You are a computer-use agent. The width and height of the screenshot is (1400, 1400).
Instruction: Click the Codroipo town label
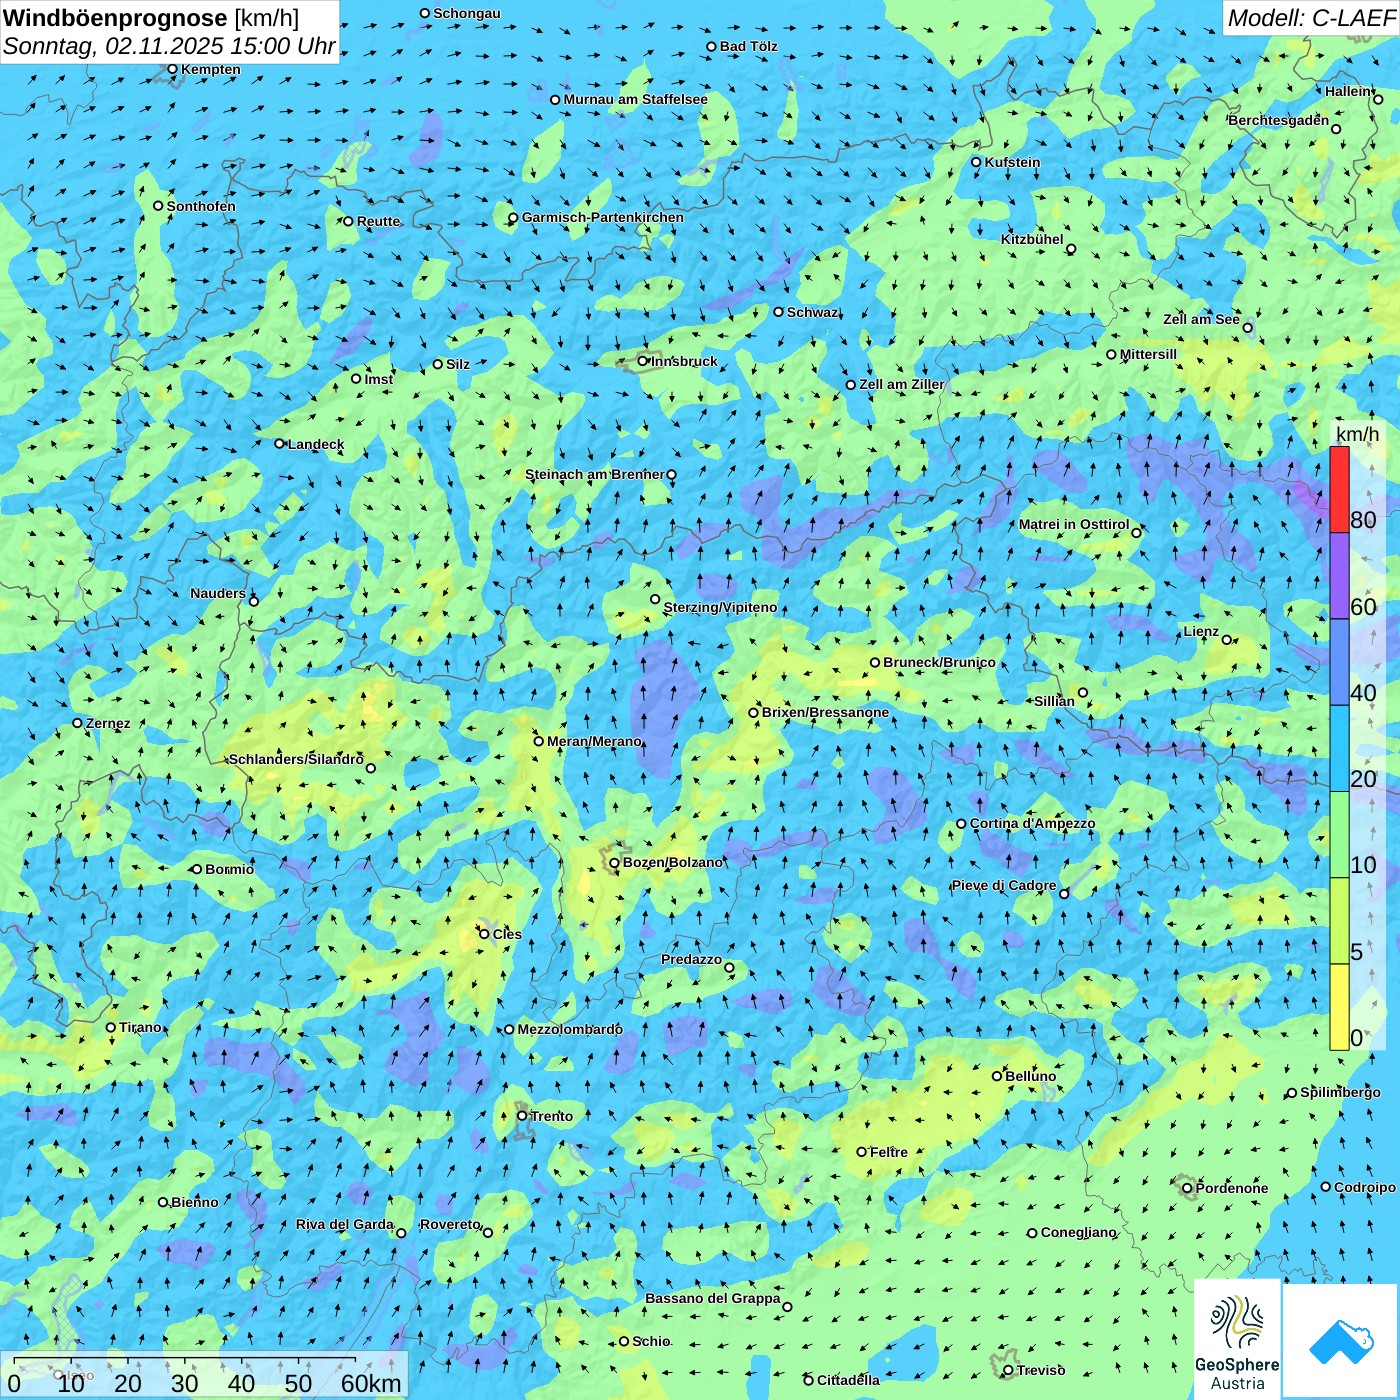(x=1365, y=1187)
